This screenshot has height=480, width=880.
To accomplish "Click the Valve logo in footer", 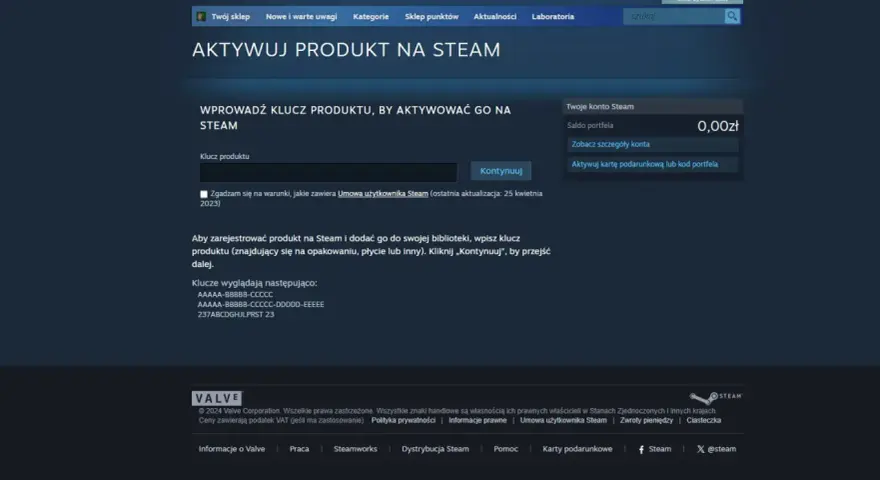I will tap(217, 398).
